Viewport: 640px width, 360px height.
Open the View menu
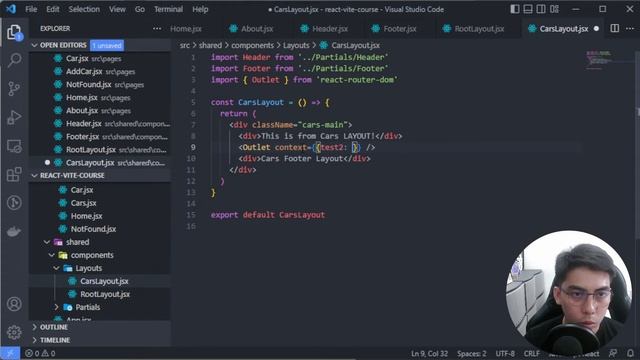pos(117,9)
